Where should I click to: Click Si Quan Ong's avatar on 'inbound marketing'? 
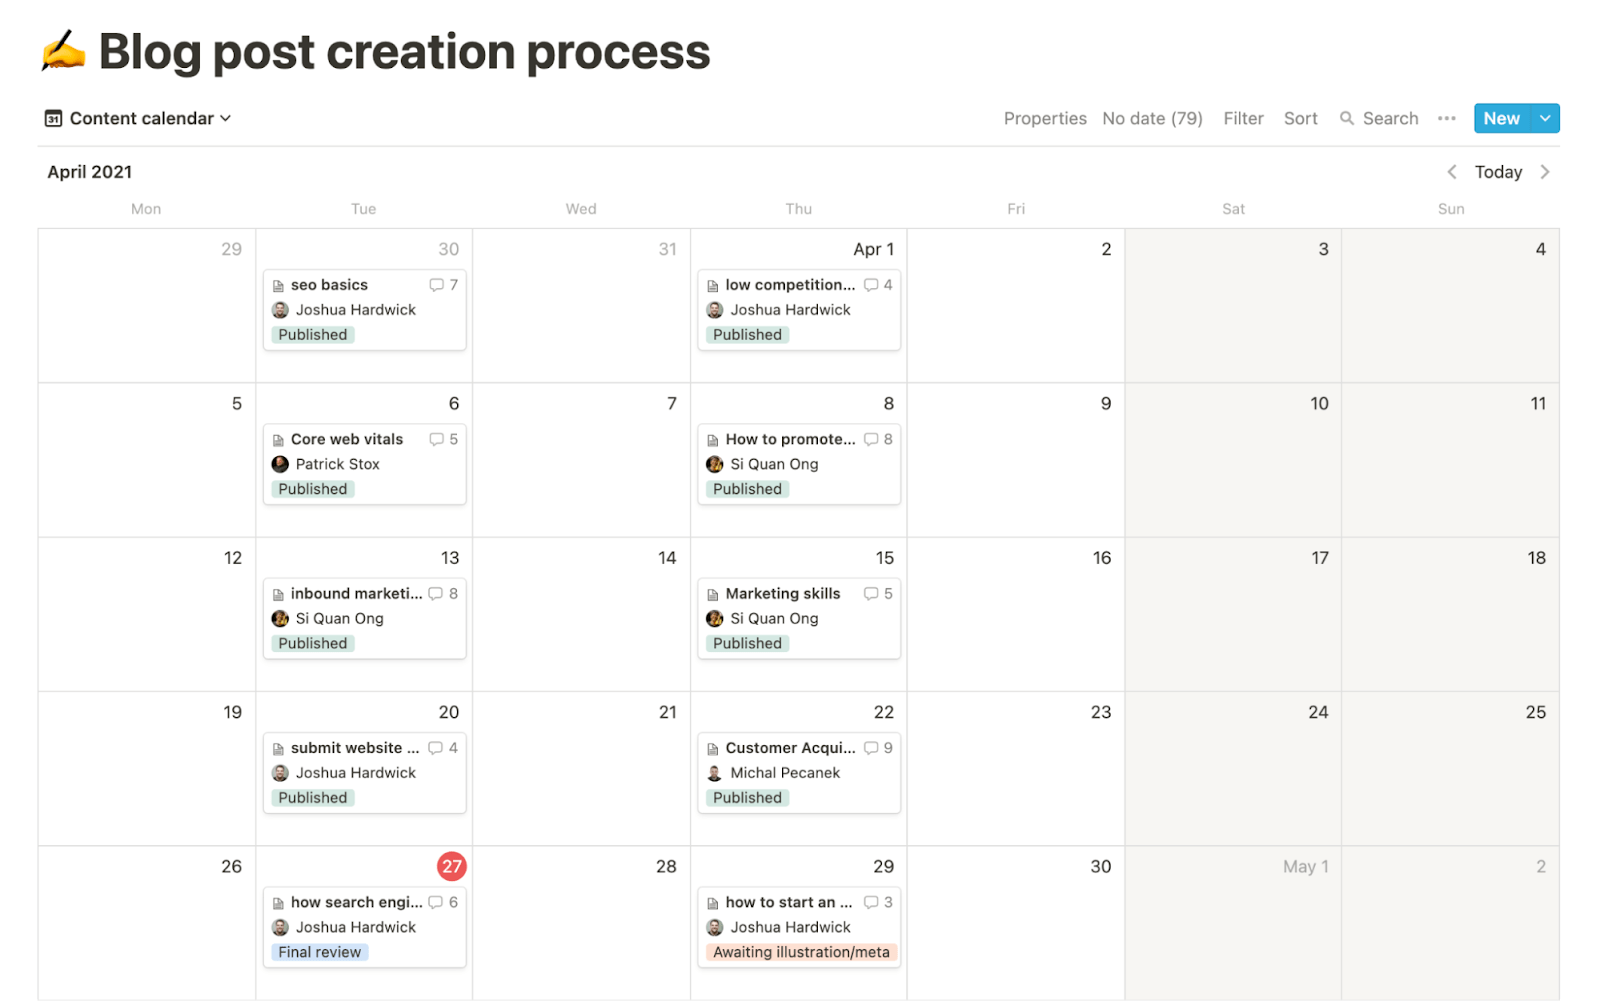coord(280,618)
